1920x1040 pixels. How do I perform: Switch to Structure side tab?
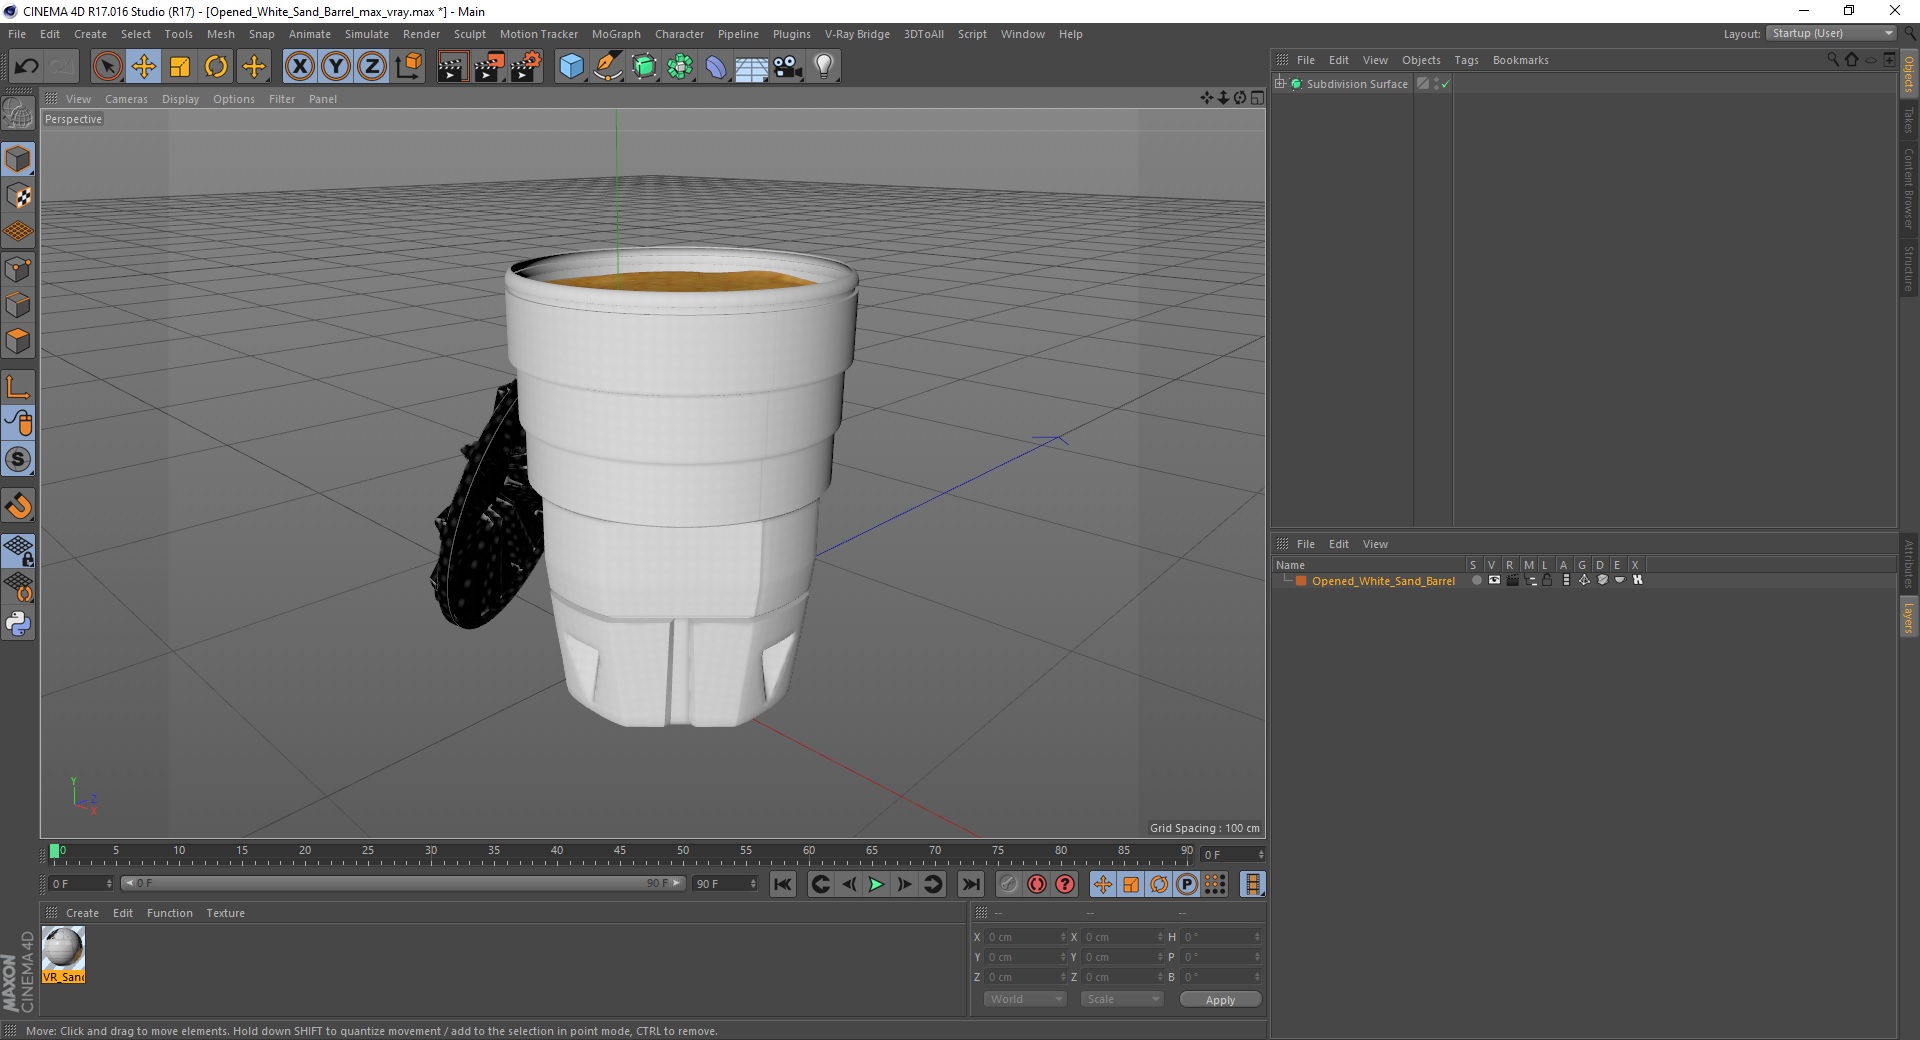click(1908, 268)
